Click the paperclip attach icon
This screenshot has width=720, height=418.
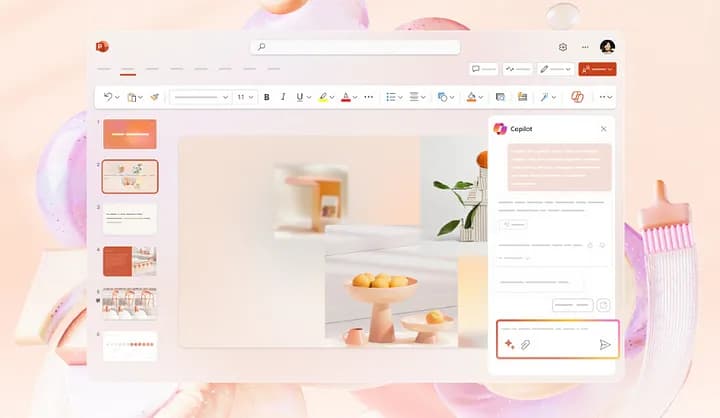pyautogui.click(x=525, y=345)
